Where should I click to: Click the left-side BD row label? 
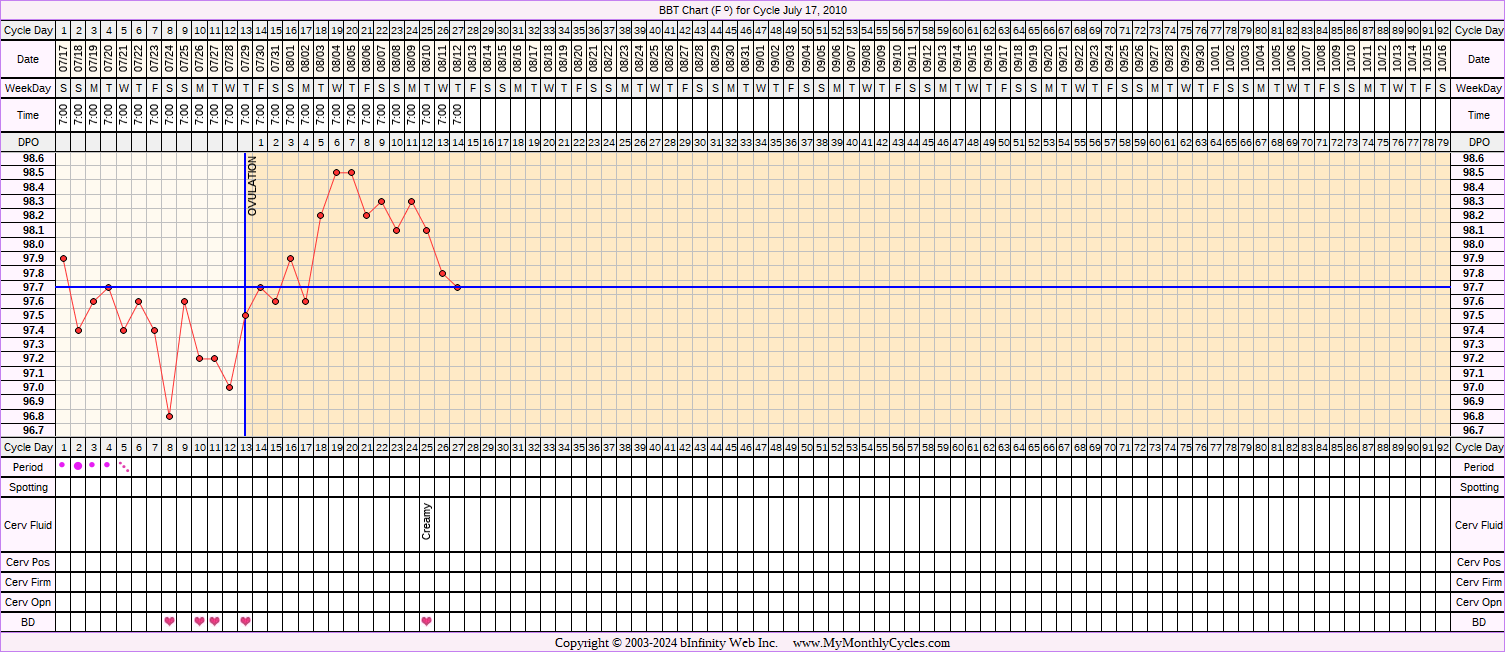(28, 622)
